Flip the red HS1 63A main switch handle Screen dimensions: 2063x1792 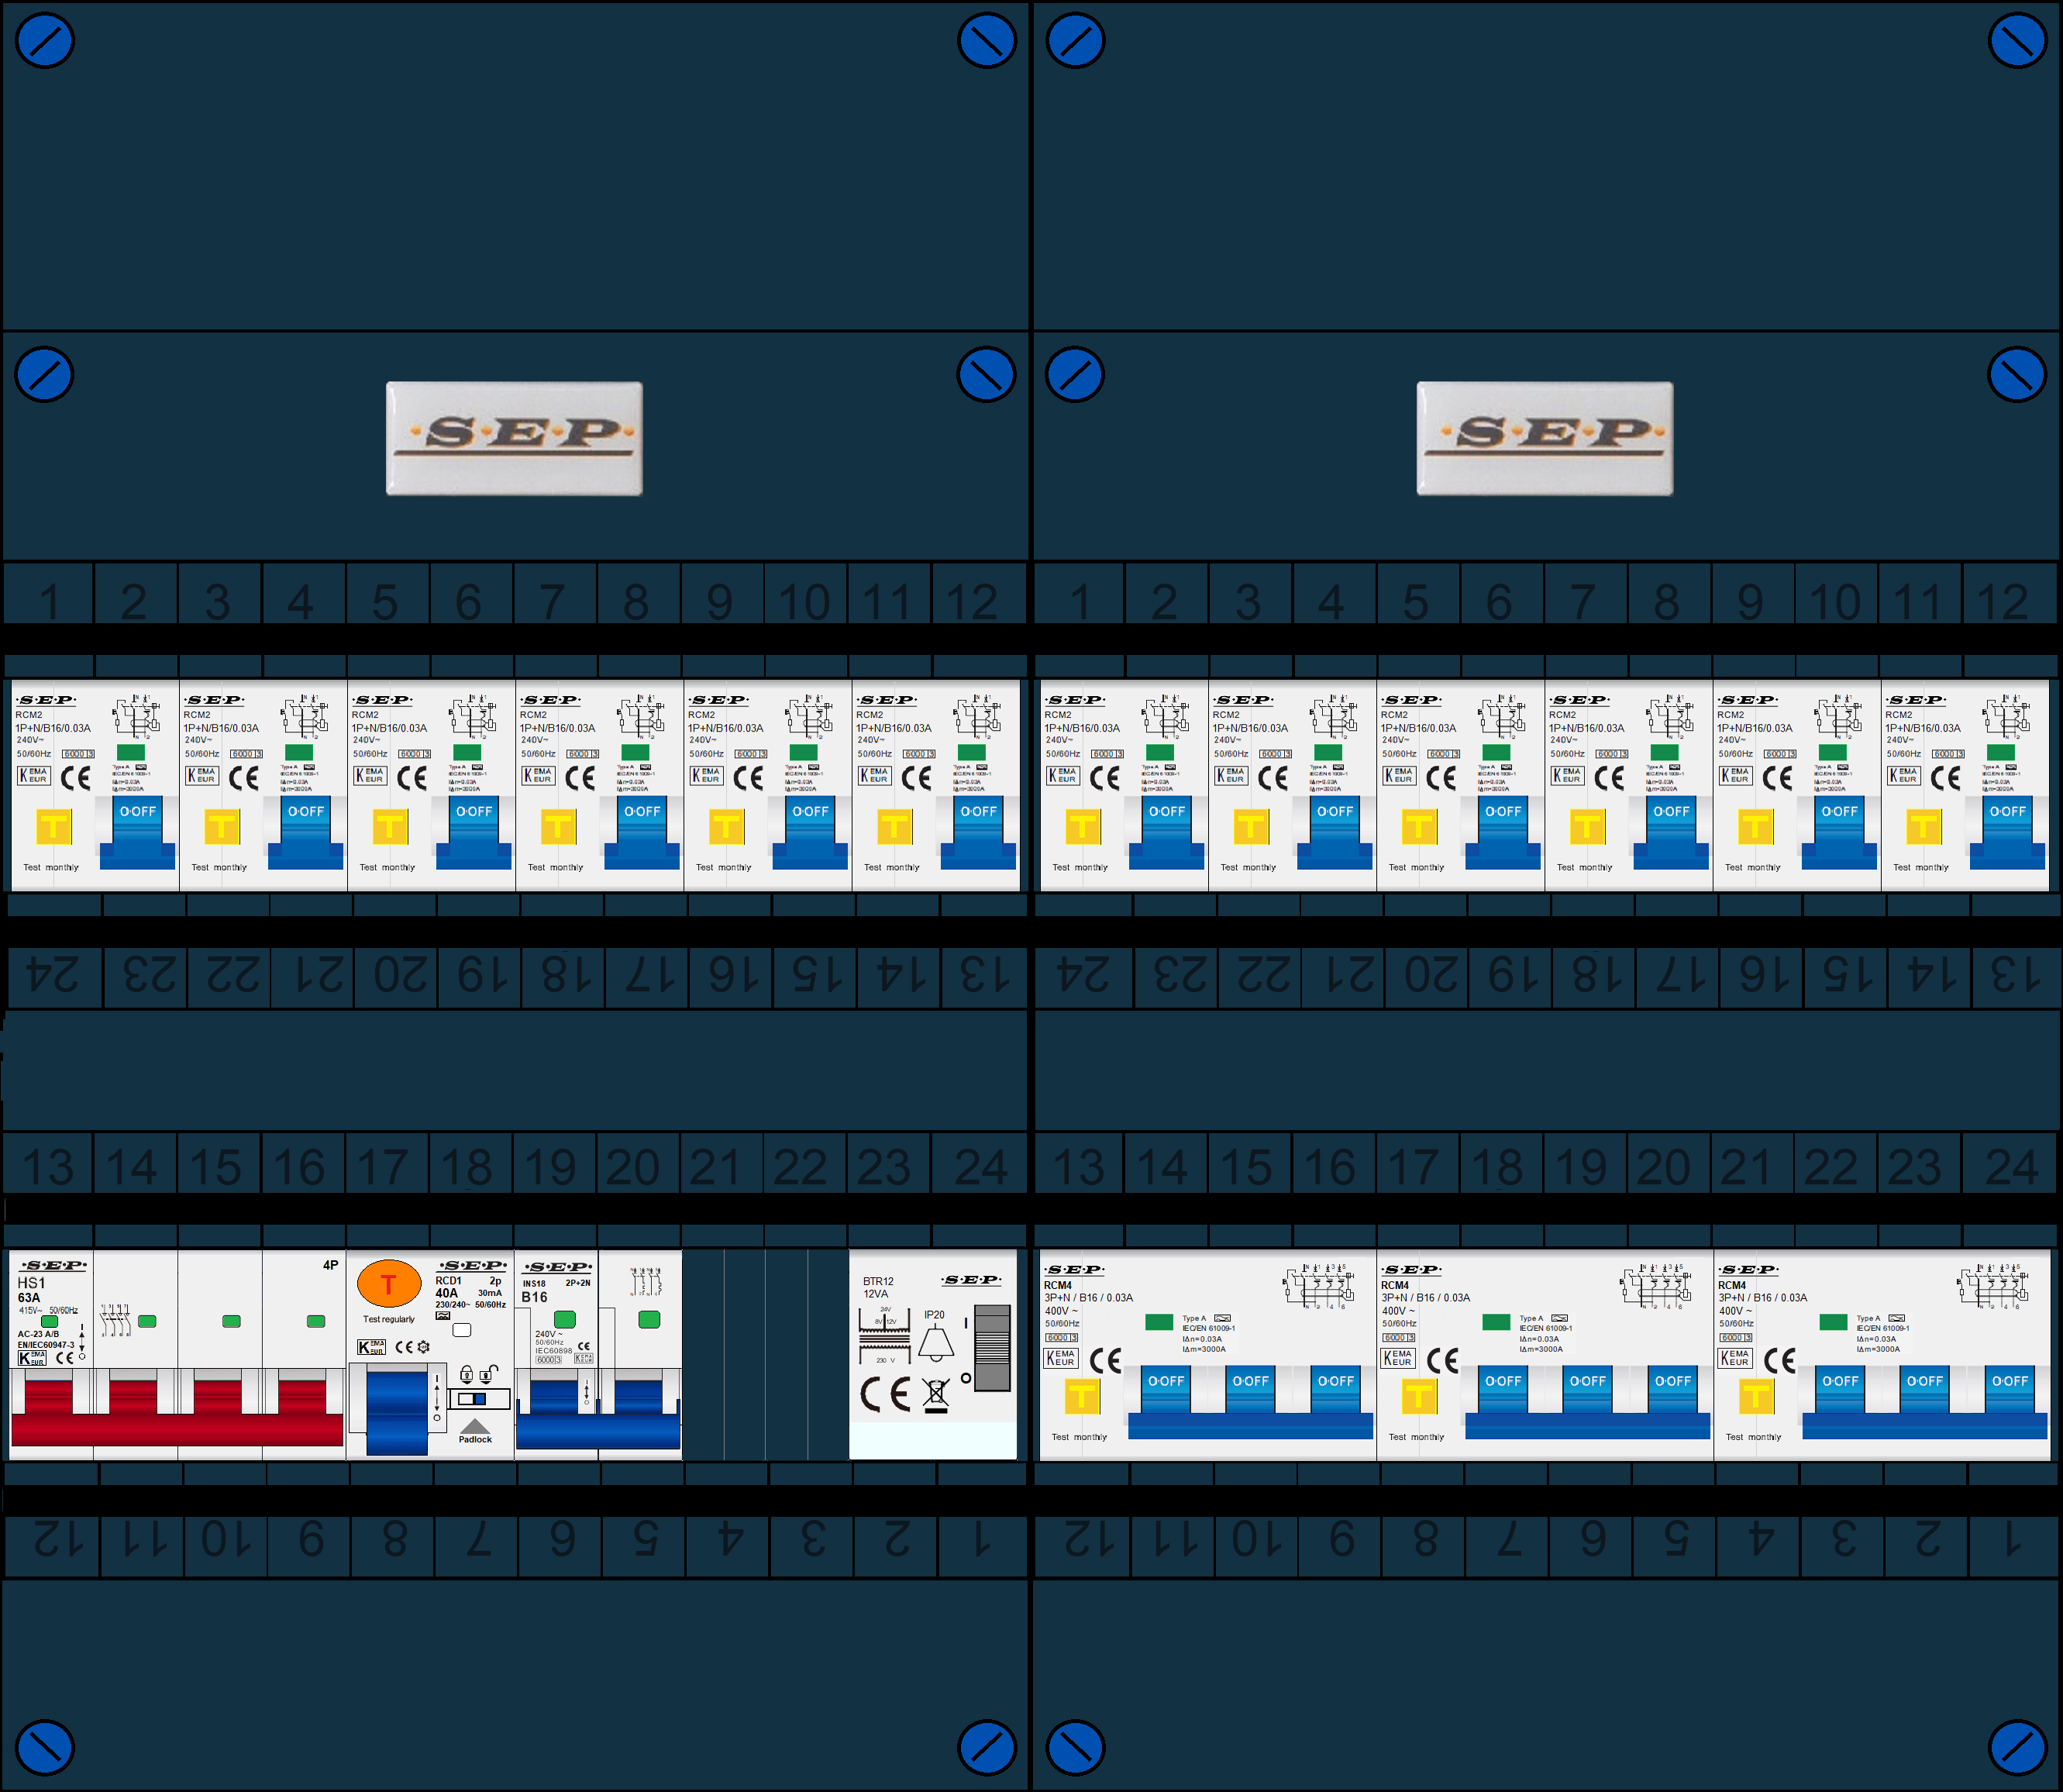point(177,1413)
